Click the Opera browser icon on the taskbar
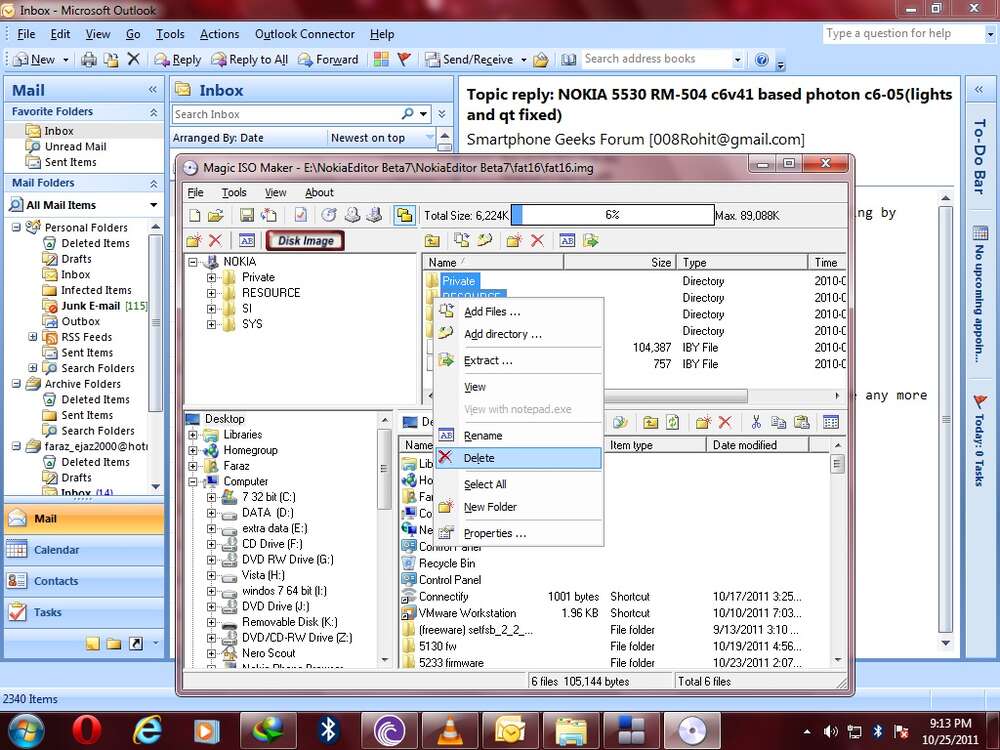Viewport: 1000px width, 750px height. click(x=87, y=731)
